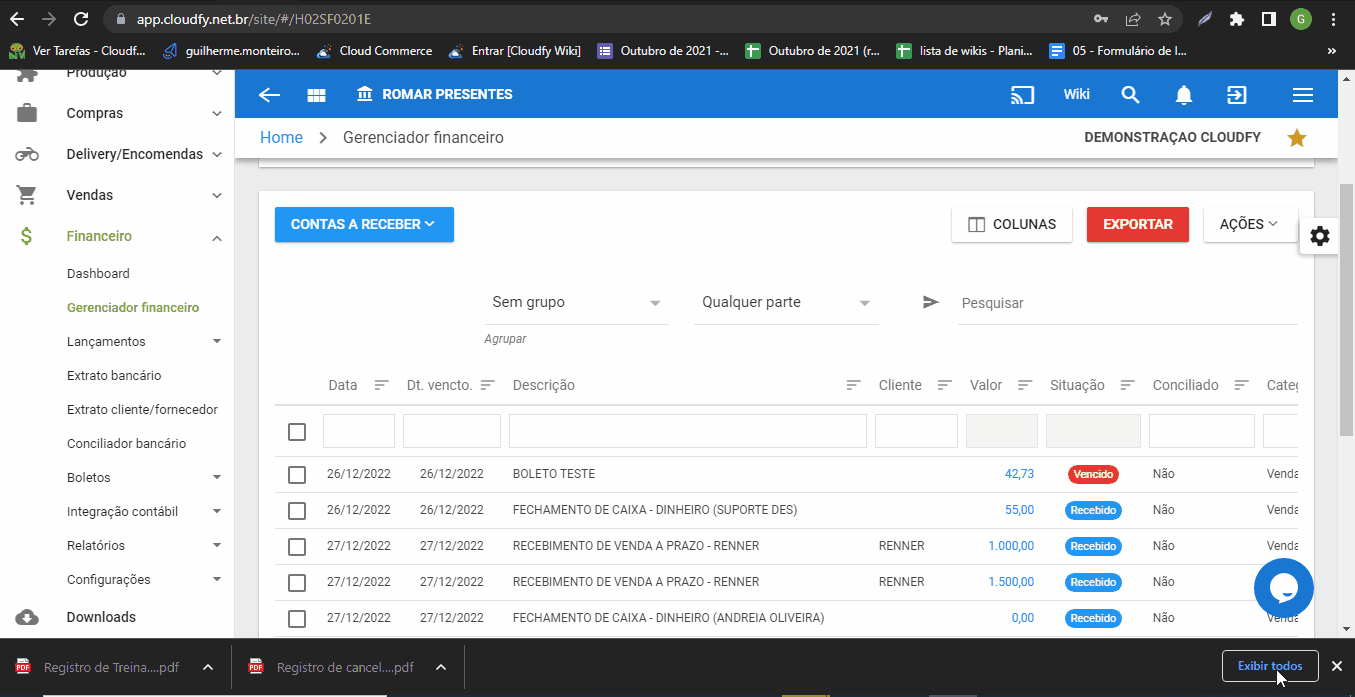Tick the checkbox for BOLETO TESTE row
The image size is (1355, 697).
(x=297, y=475)
